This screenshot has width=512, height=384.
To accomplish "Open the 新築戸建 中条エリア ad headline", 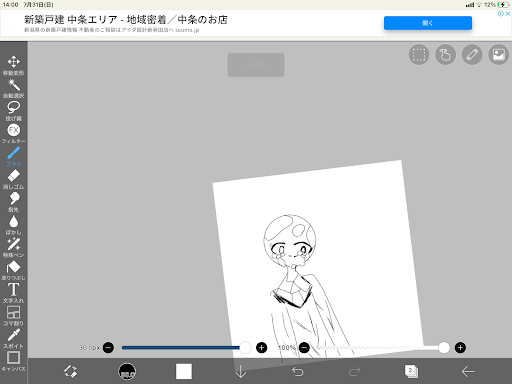I will coord(126,20).
